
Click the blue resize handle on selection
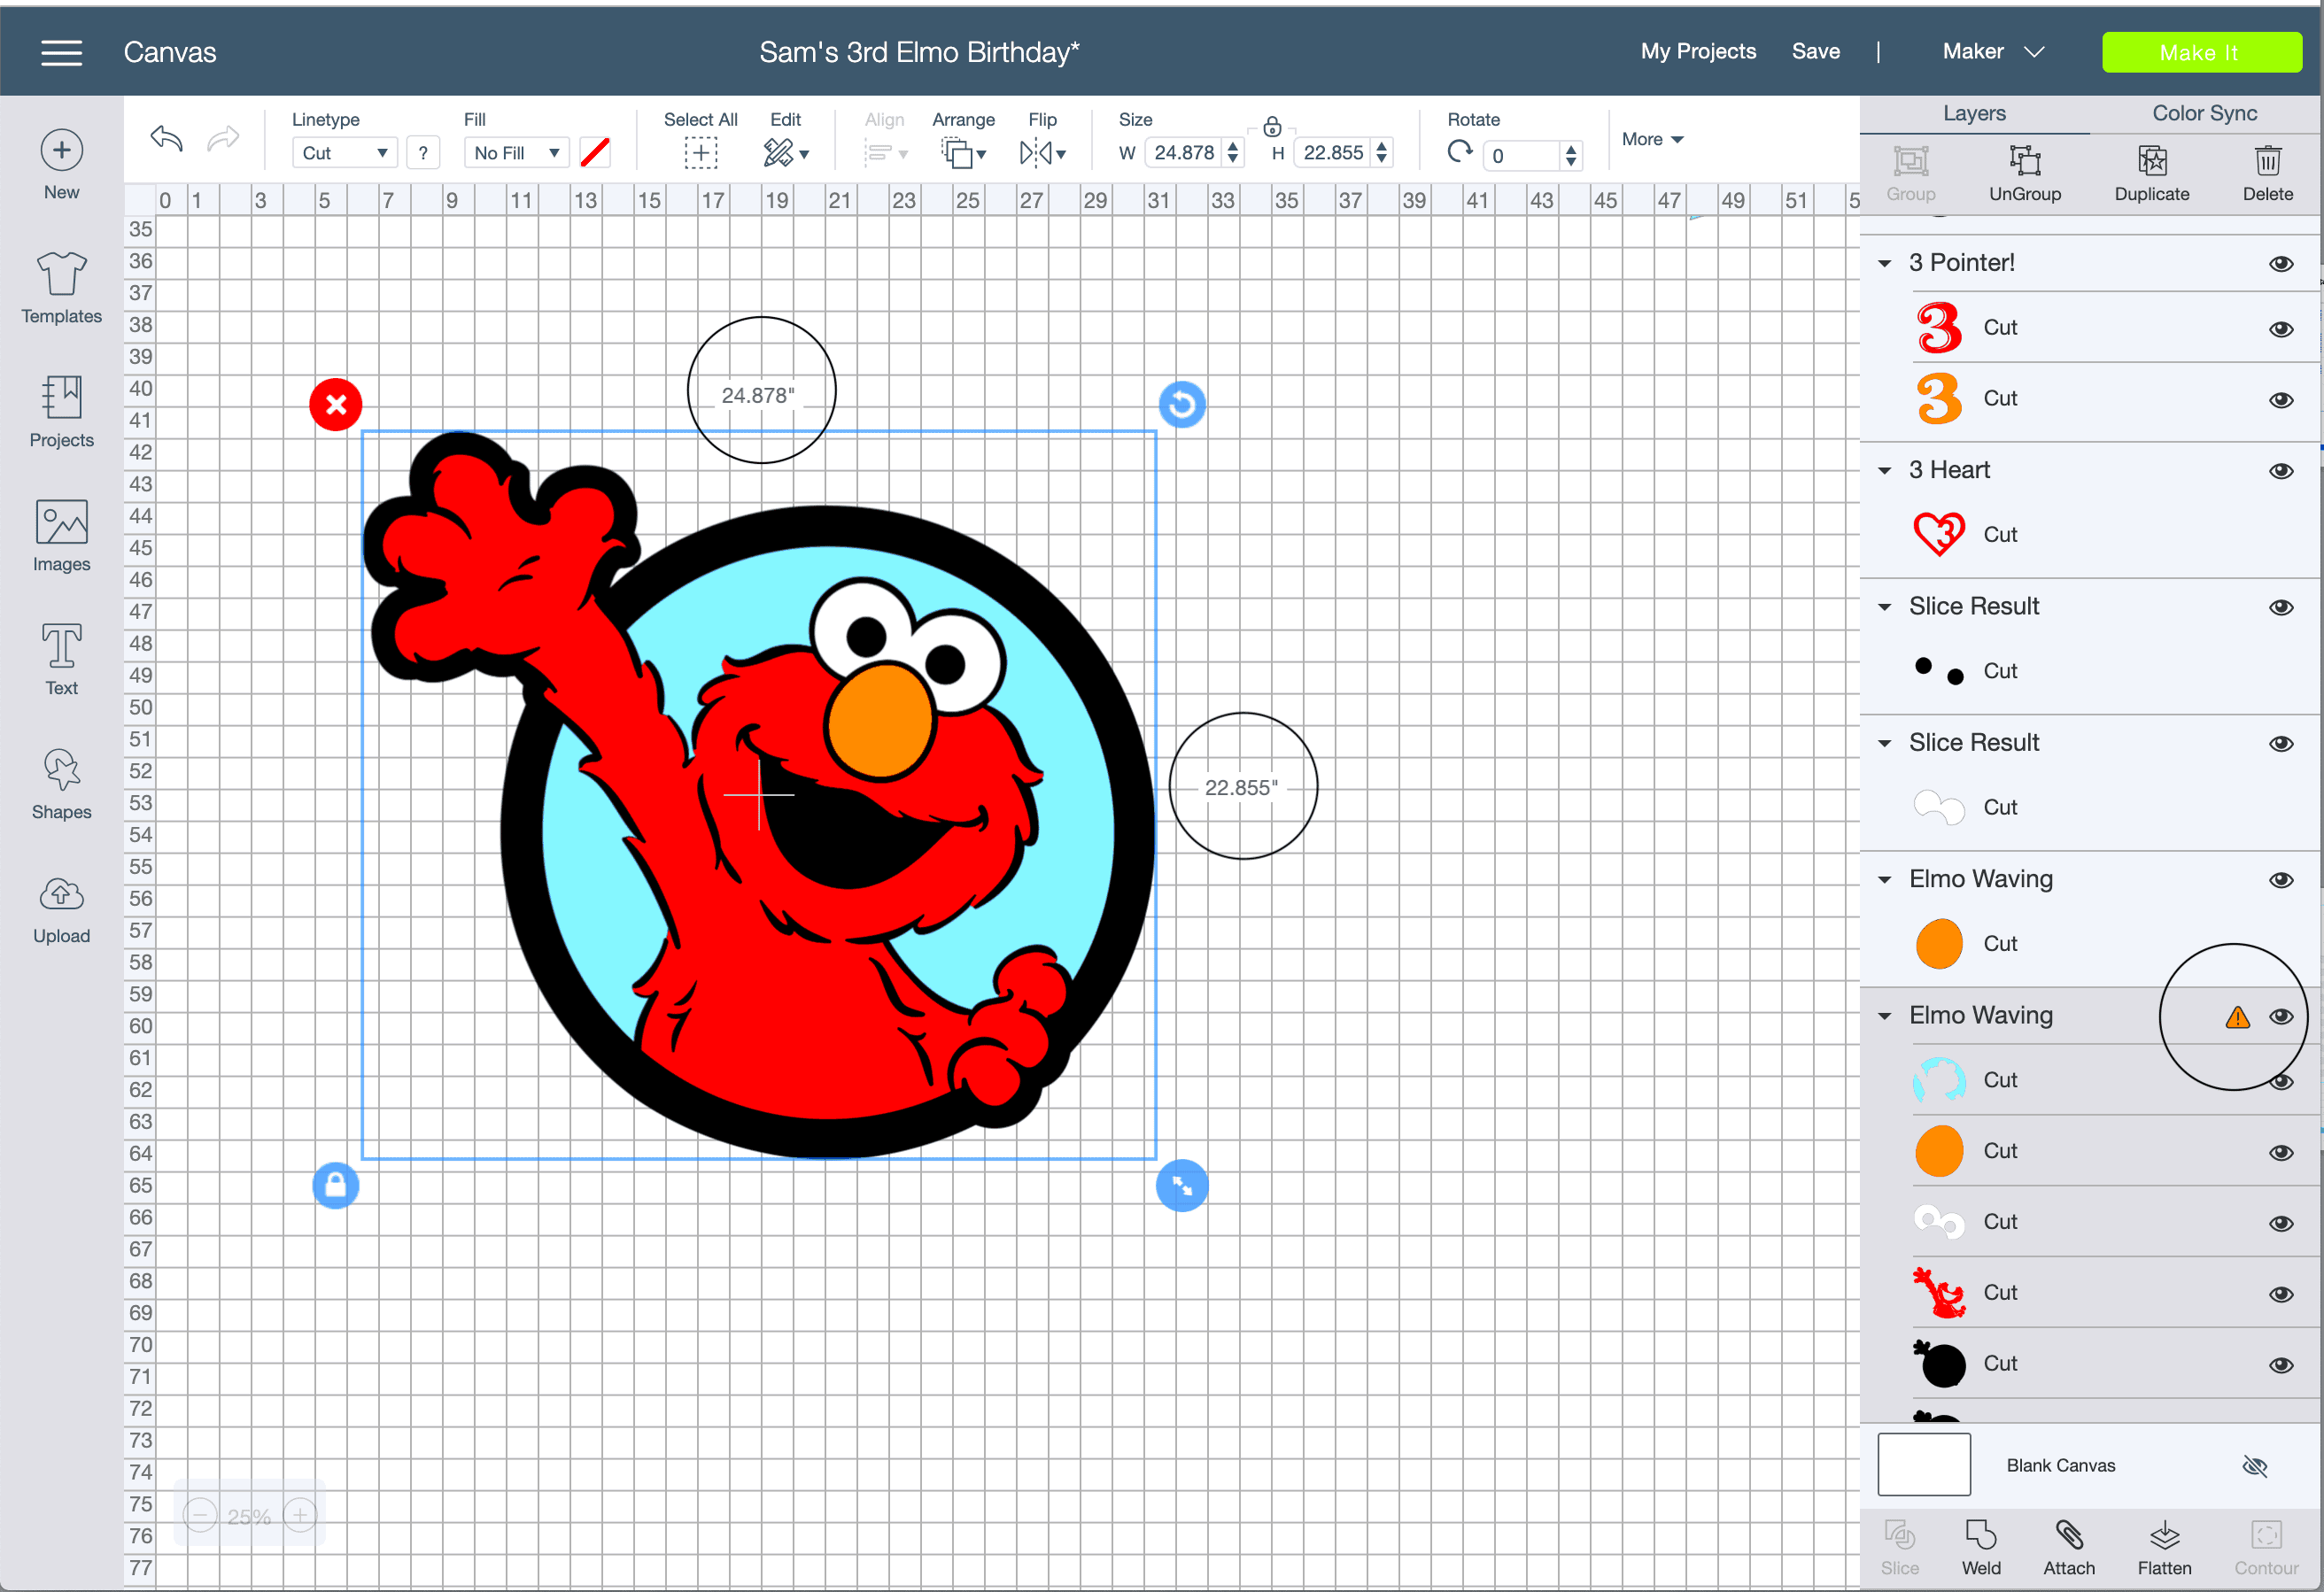tap(1182, 1185)
